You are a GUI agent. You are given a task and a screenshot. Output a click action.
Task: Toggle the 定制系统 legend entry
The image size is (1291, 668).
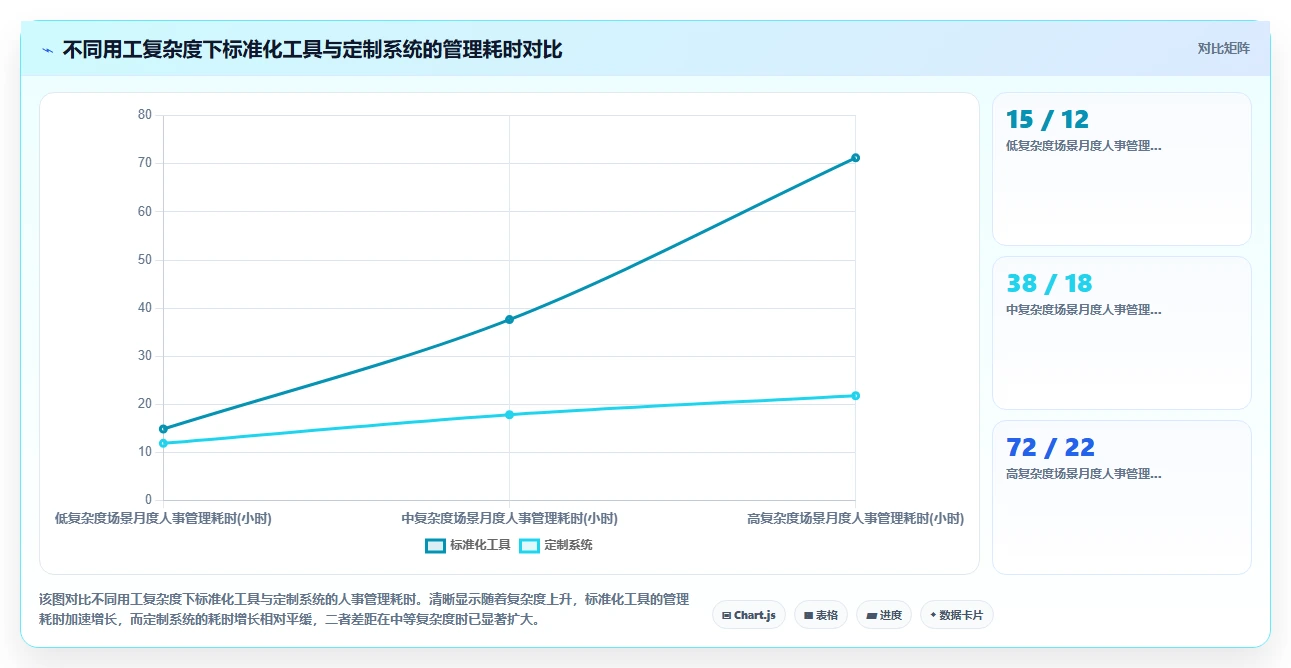click(556, 545)
